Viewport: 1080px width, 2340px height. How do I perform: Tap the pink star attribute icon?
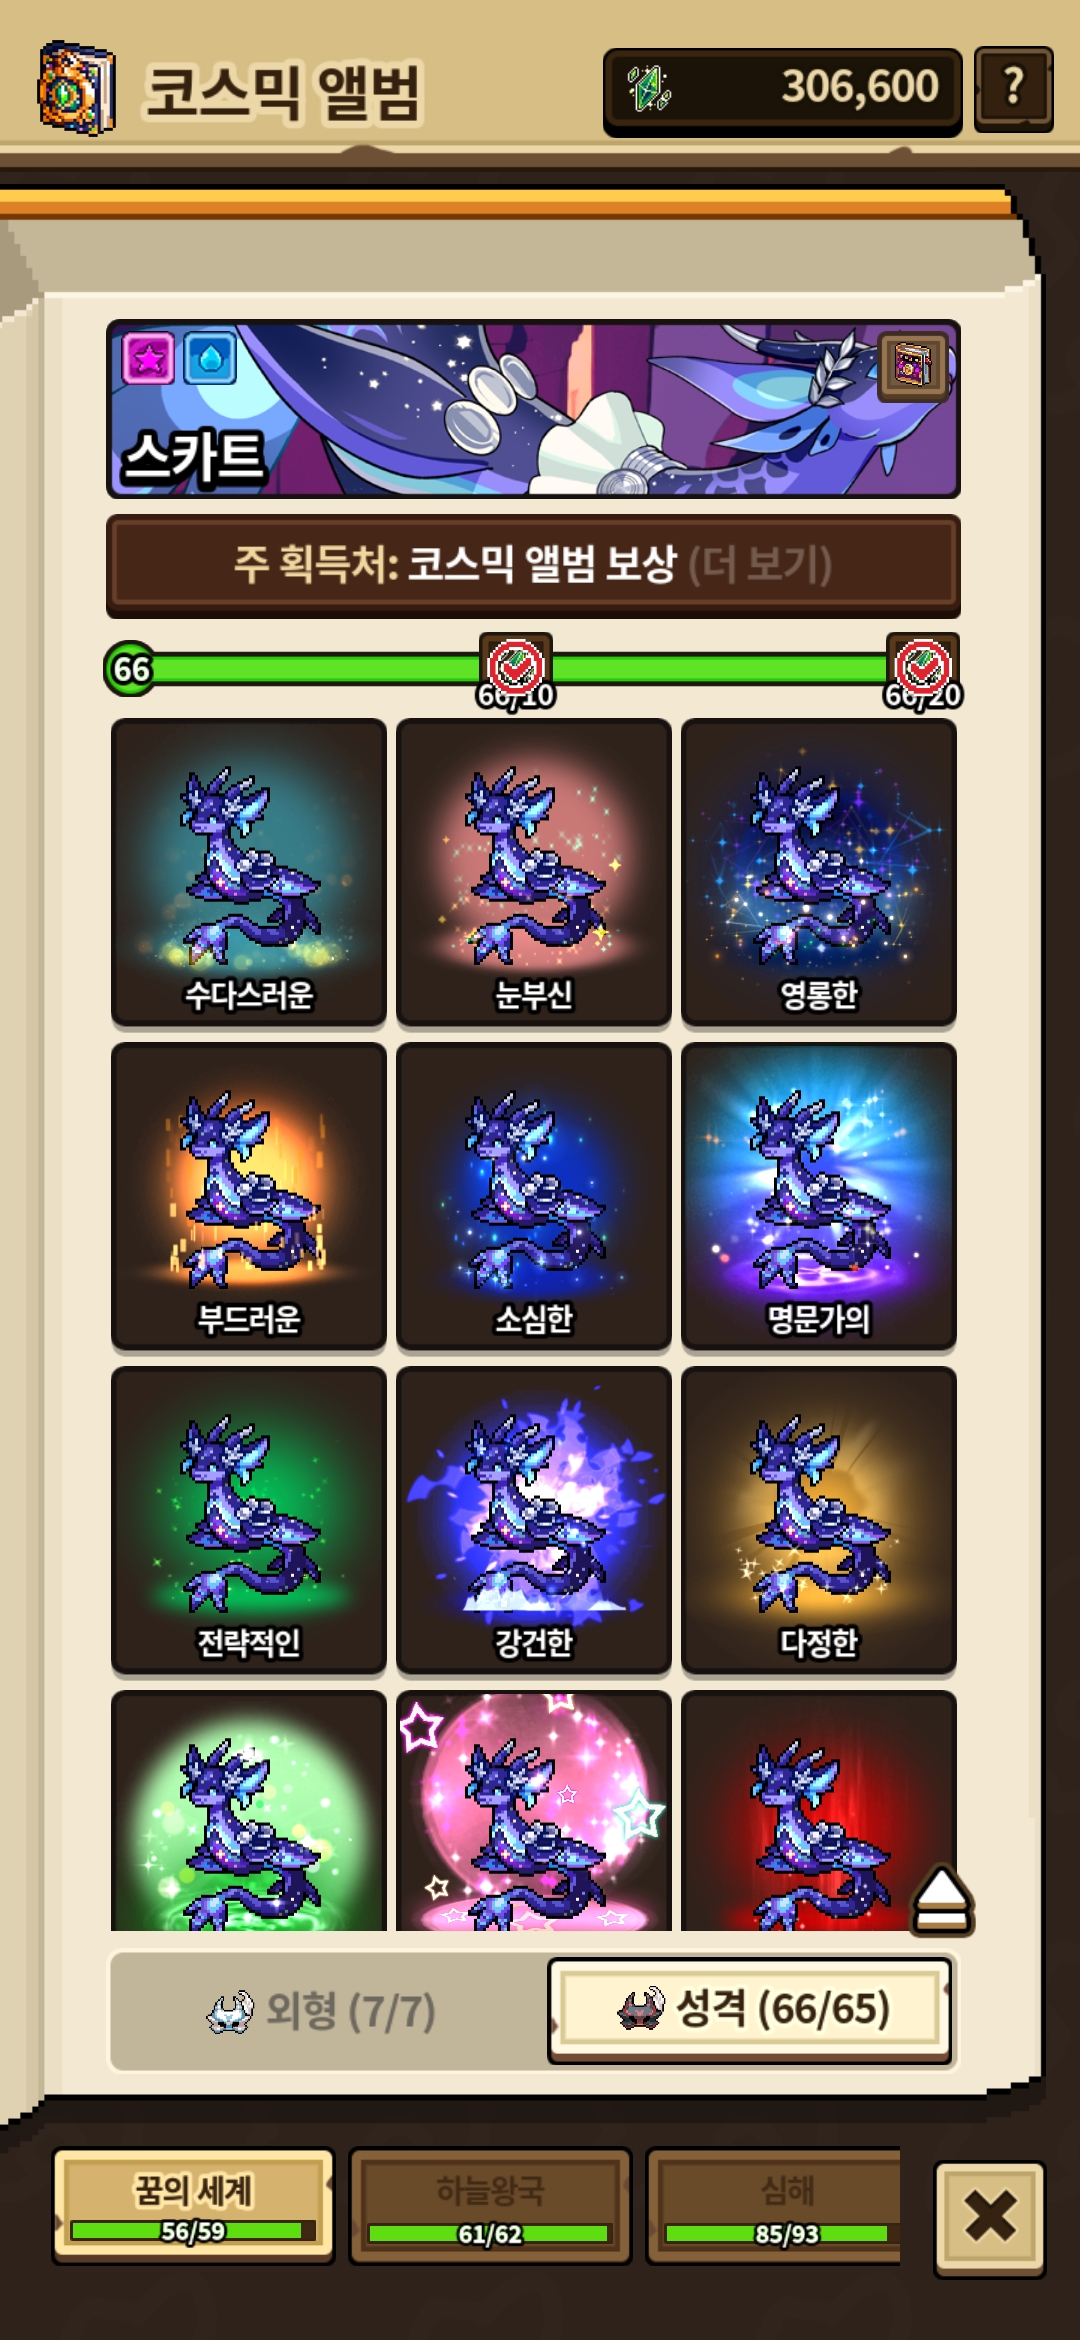[149, 358]
